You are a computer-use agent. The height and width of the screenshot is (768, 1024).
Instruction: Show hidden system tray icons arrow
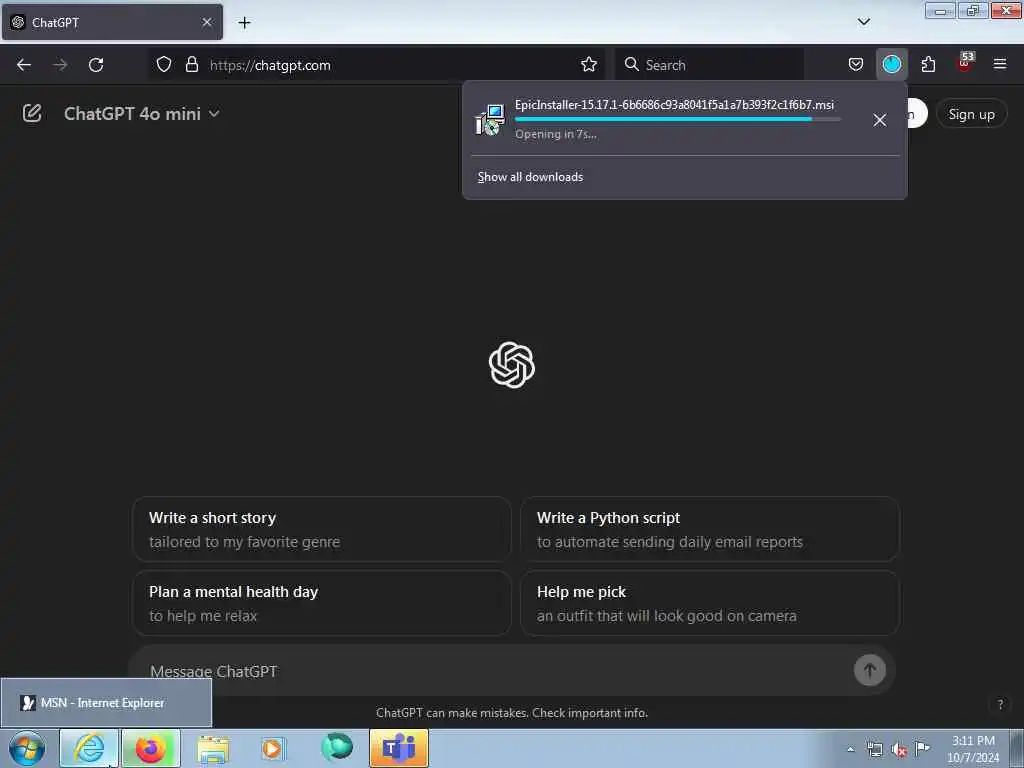pyautogui.click(x=850, y=749)
